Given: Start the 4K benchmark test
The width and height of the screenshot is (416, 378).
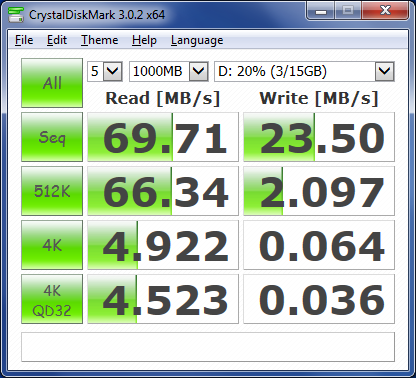Looking at the screenshot, I should click(52, 245).
